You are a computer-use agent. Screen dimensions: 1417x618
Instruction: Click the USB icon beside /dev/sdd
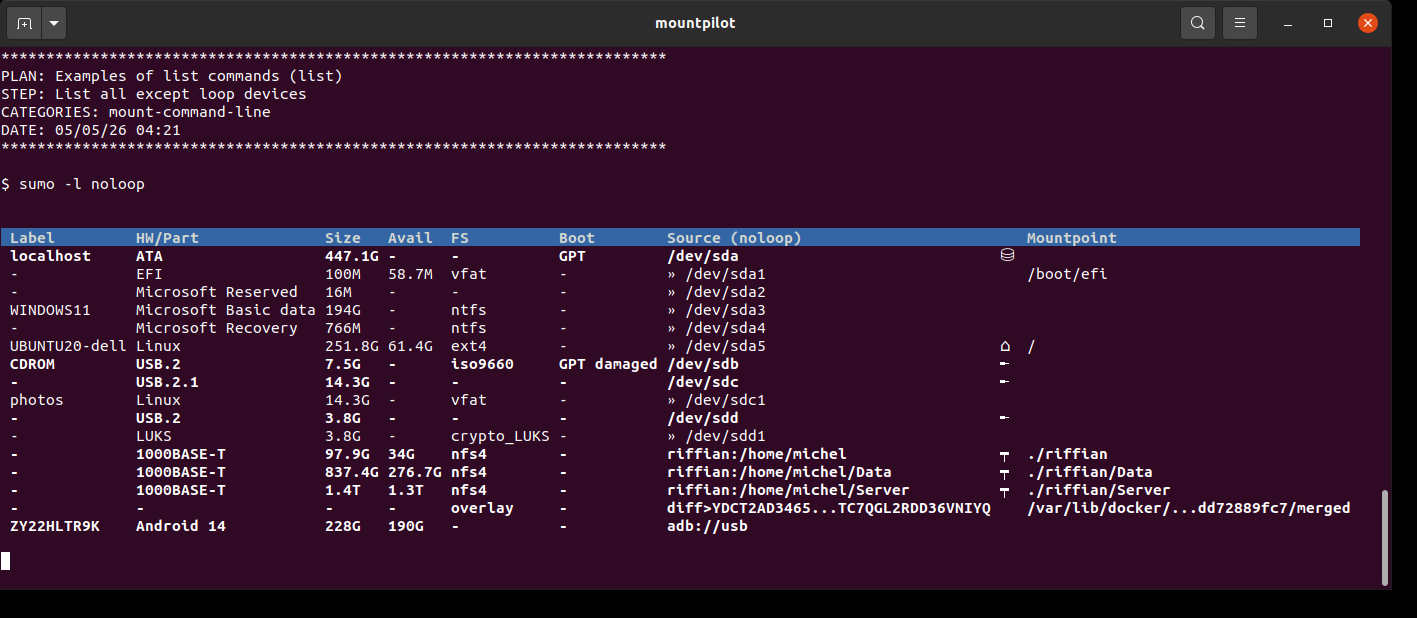1005,418
